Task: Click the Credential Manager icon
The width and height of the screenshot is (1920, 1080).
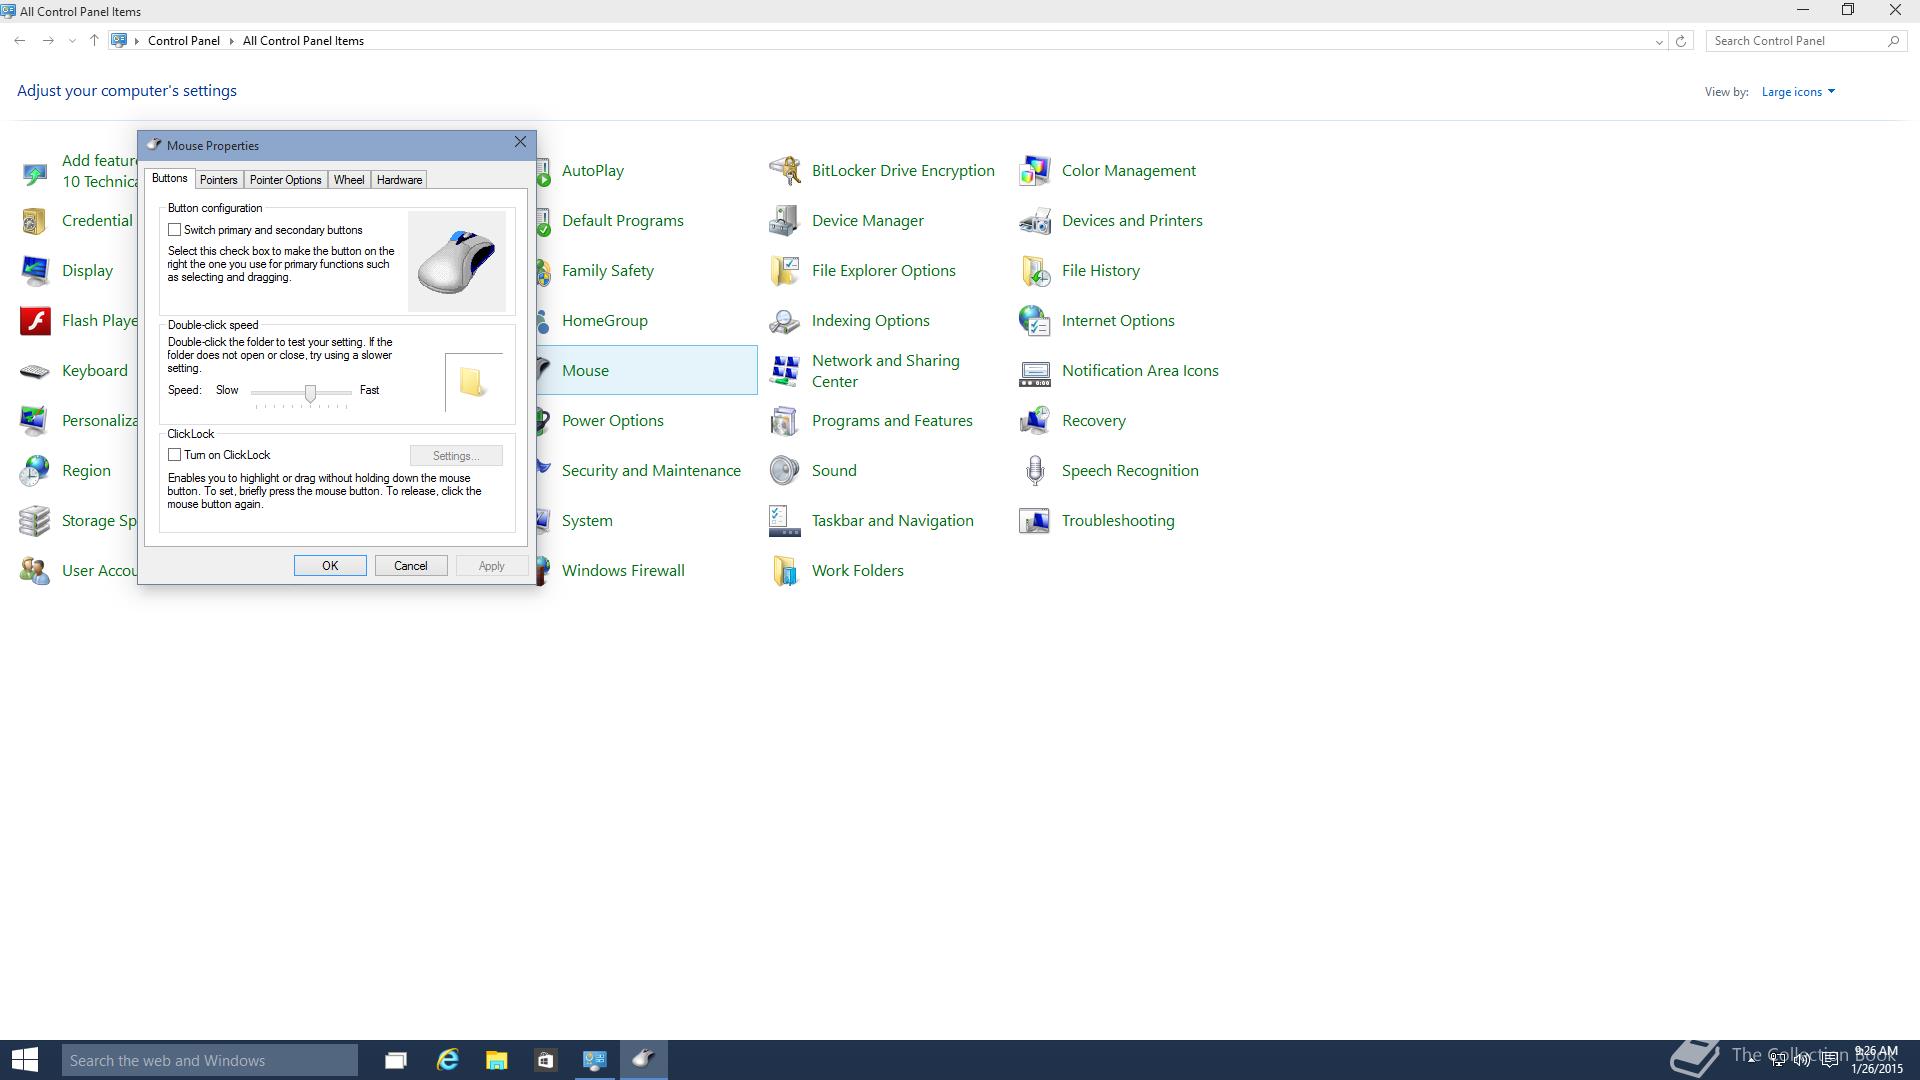Action: 35,220
